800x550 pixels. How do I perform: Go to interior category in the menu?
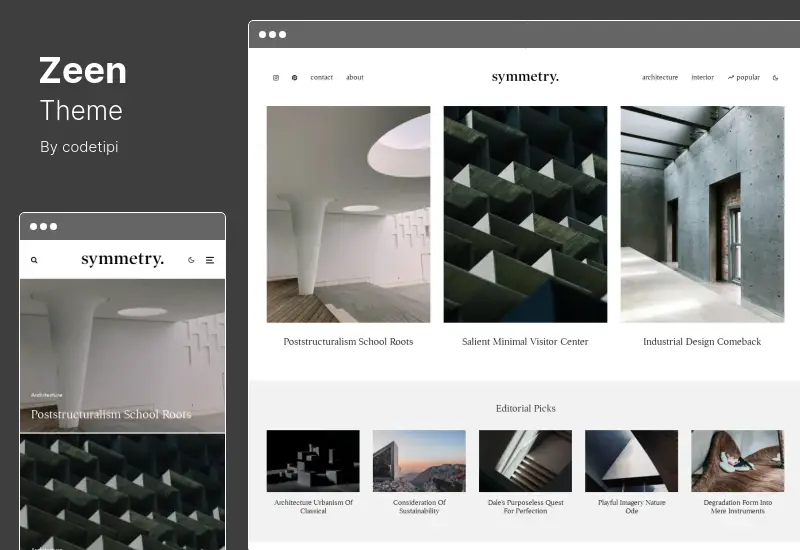(x=703, y=78)
